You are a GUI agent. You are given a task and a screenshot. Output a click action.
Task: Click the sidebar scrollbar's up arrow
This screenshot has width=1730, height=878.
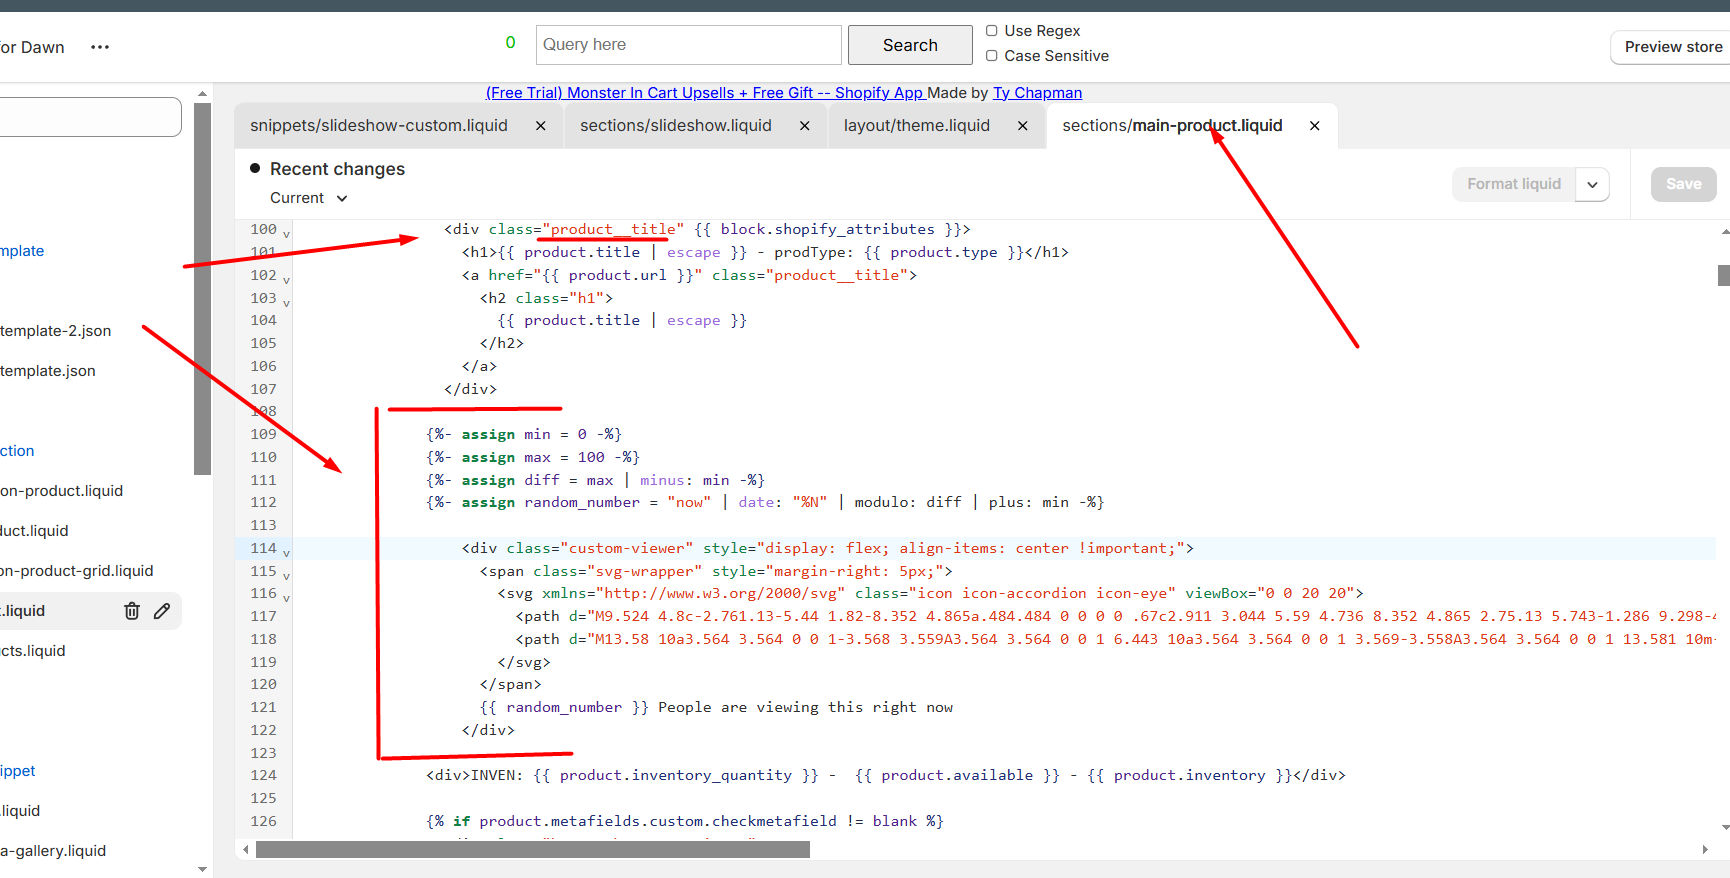(x=203, y=94)
